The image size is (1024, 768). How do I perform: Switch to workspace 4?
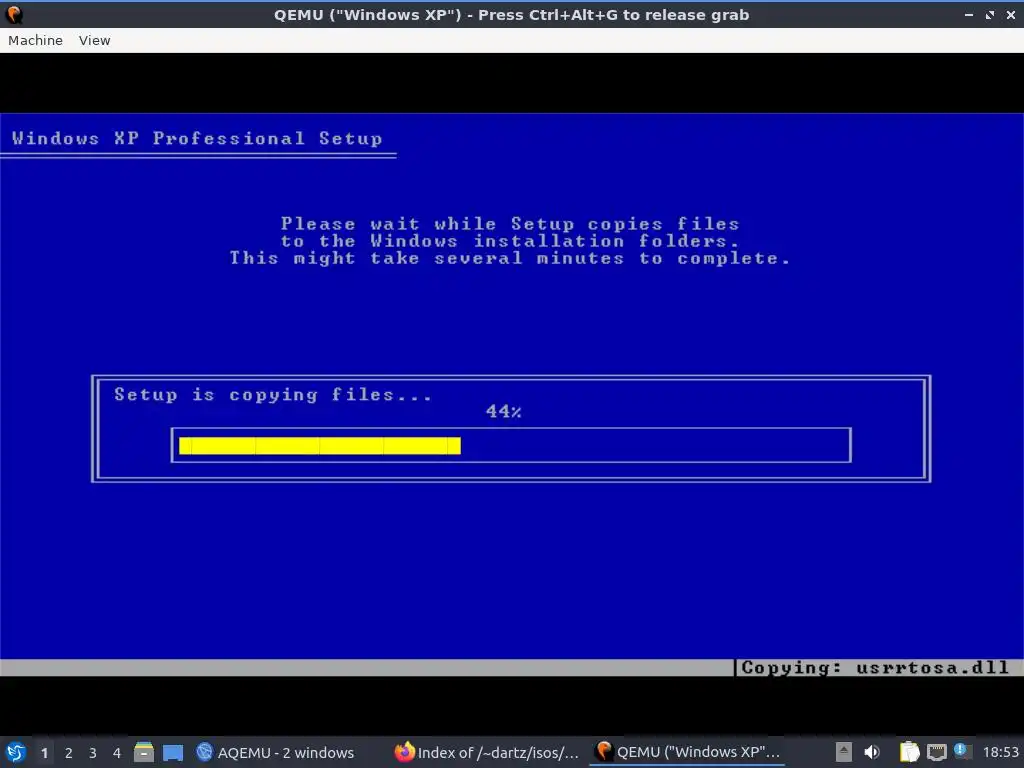pos(117,753)
